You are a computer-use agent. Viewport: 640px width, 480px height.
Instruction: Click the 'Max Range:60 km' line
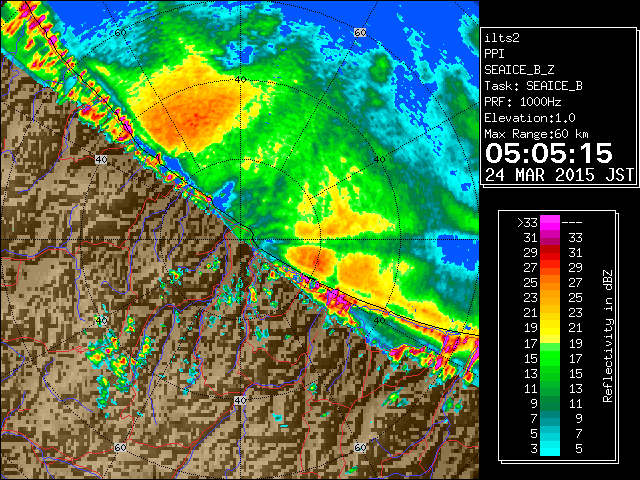(537, 134)
